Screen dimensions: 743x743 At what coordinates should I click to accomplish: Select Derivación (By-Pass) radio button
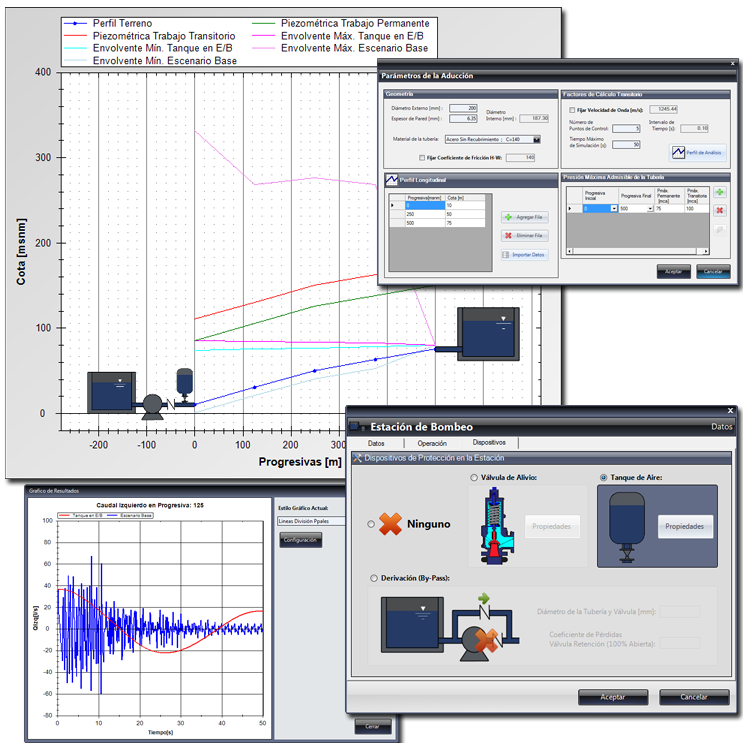pos(374,578)
